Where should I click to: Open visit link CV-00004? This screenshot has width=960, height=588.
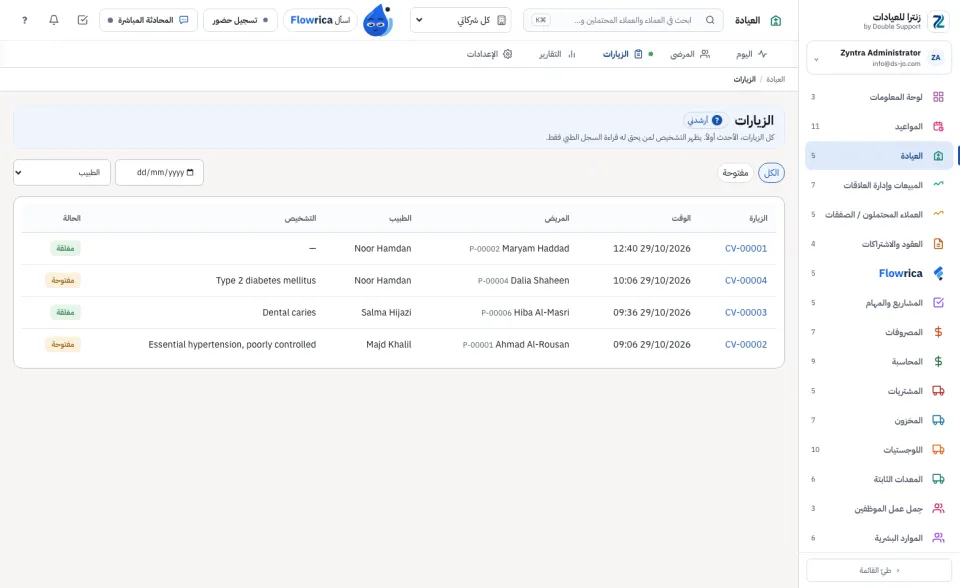(746, 280)
